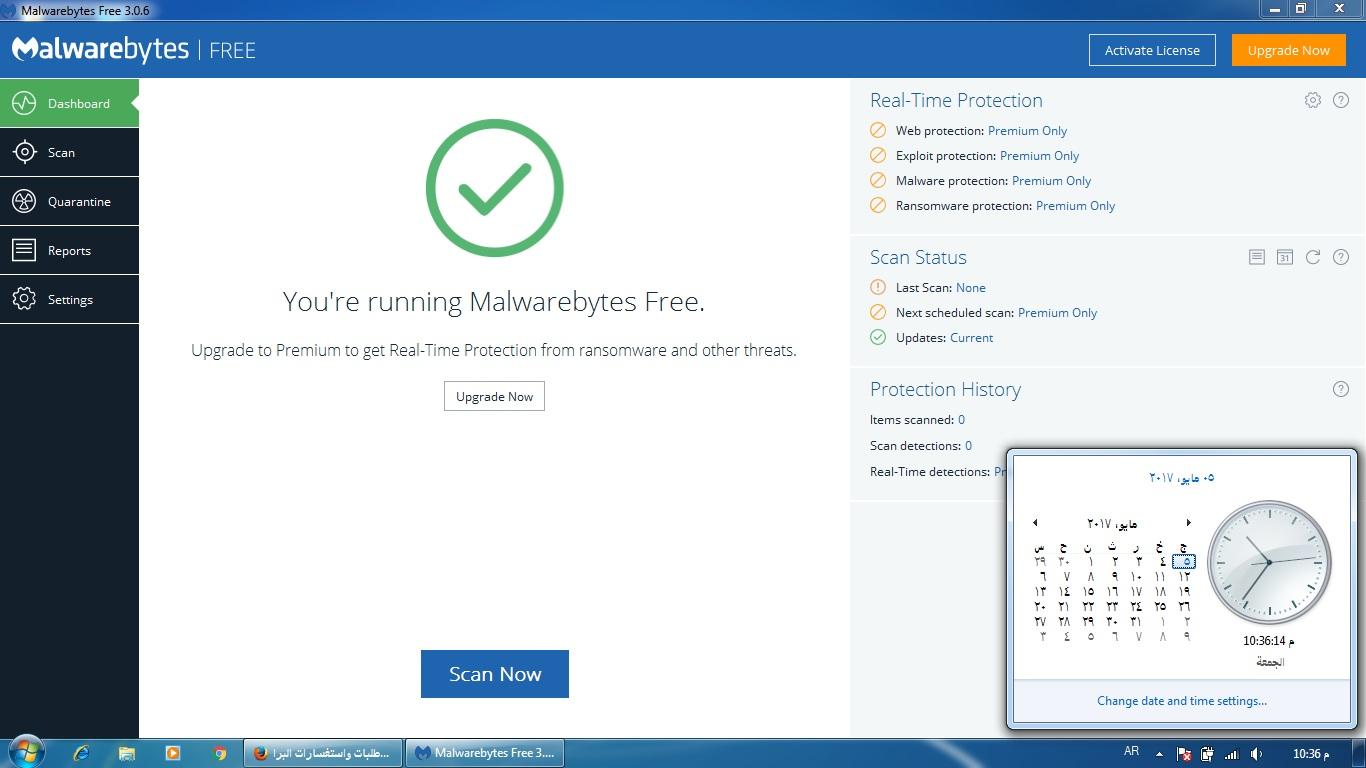This screenshot has width=1366, height=768.
Task: Click the date heading ٠٥ مايو، ٢٠١٧
Action: click(x=1181, y=477)
